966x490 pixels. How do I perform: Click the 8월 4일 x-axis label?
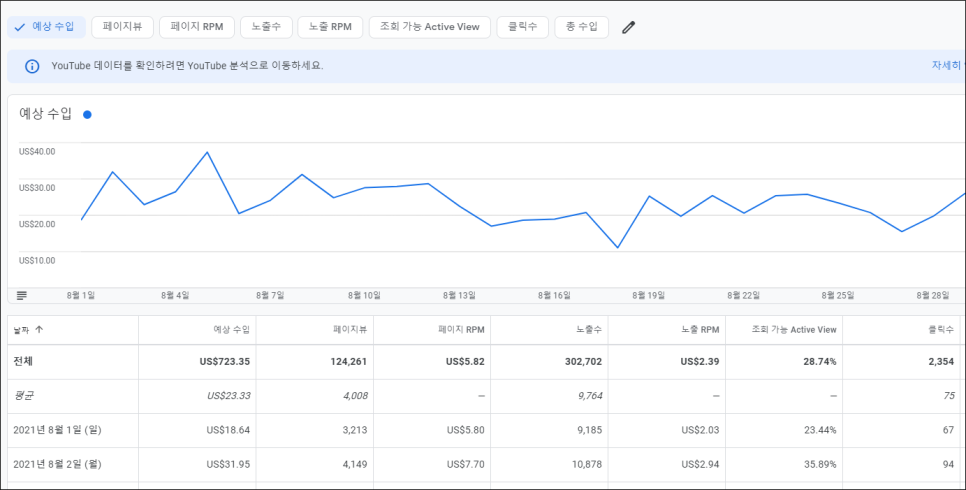coord(175,296)
